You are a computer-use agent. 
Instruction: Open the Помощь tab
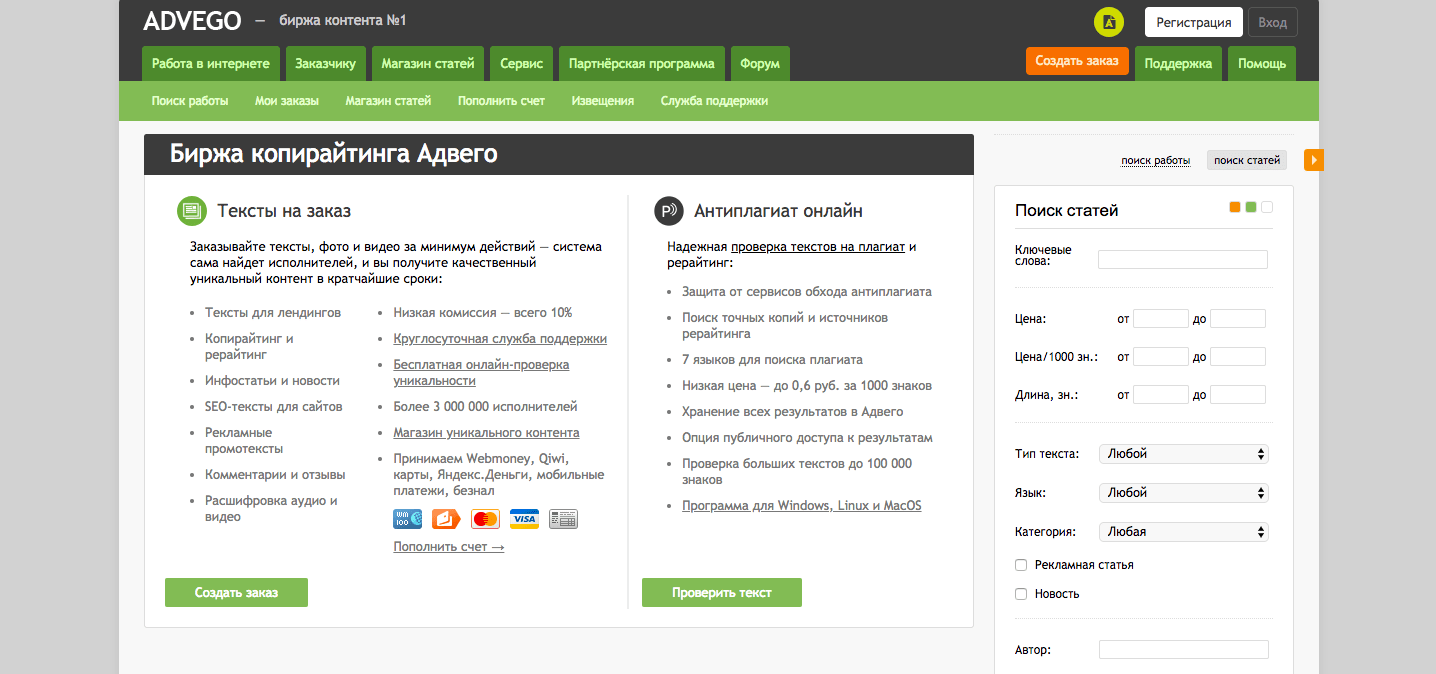1262,64
